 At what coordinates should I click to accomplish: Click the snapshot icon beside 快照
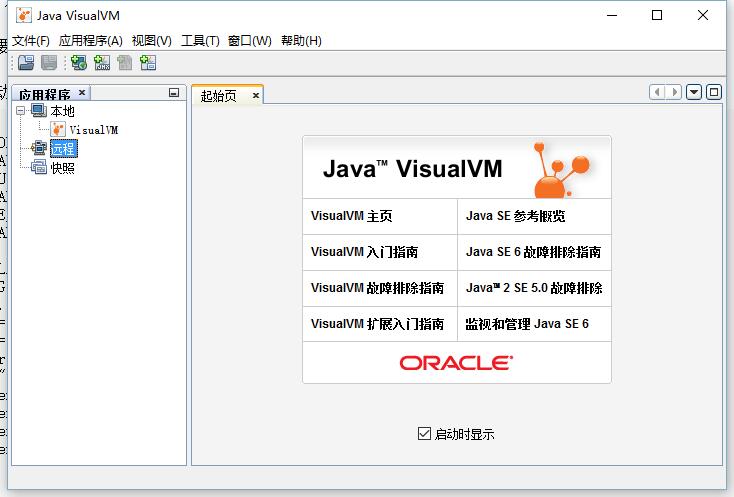(x=39, y=167)
